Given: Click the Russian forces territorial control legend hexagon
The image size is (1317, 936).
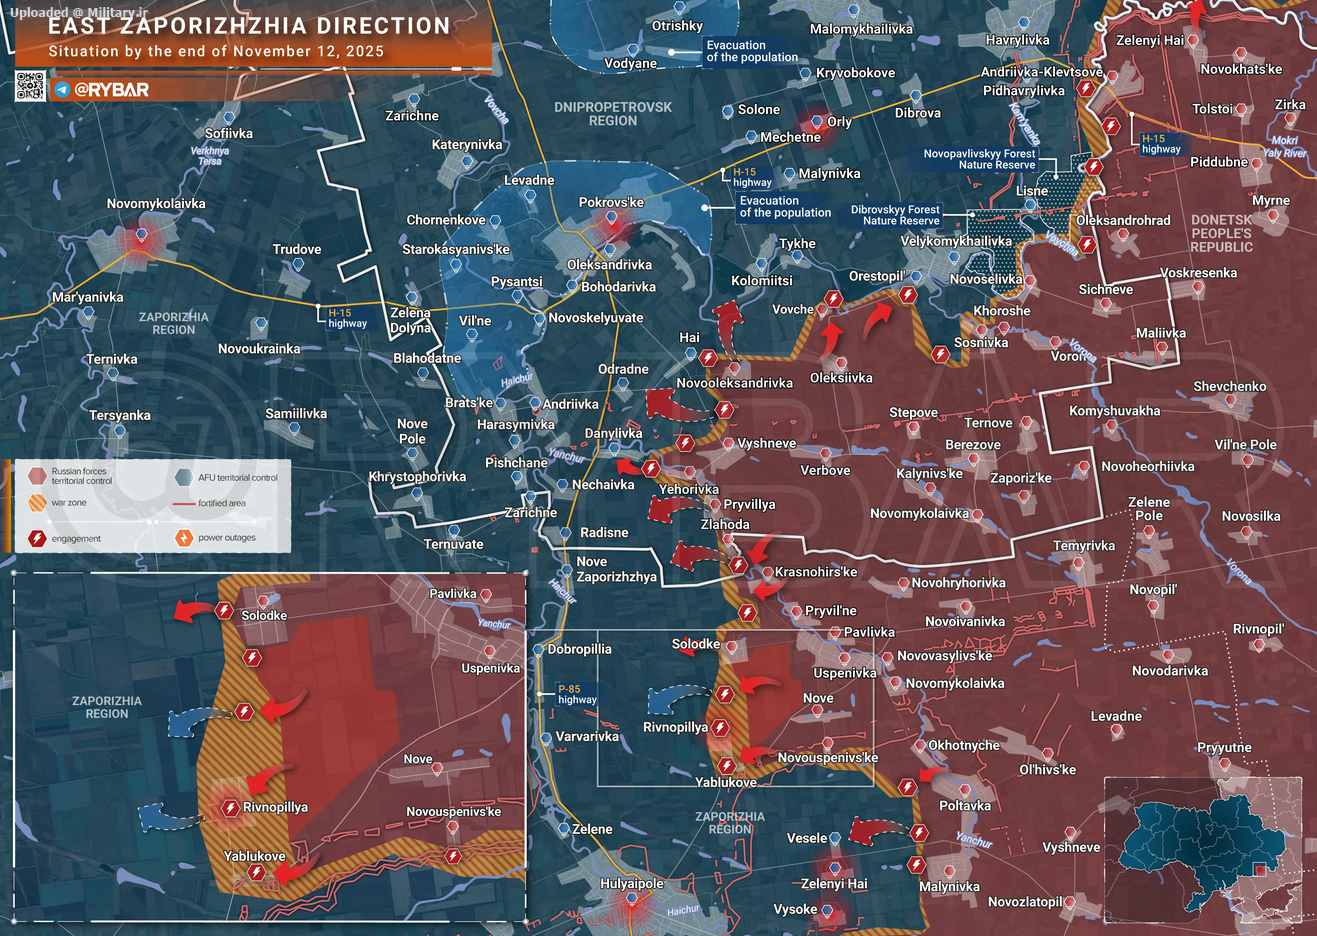Looking at the screenshot, I should click(37, 476).
